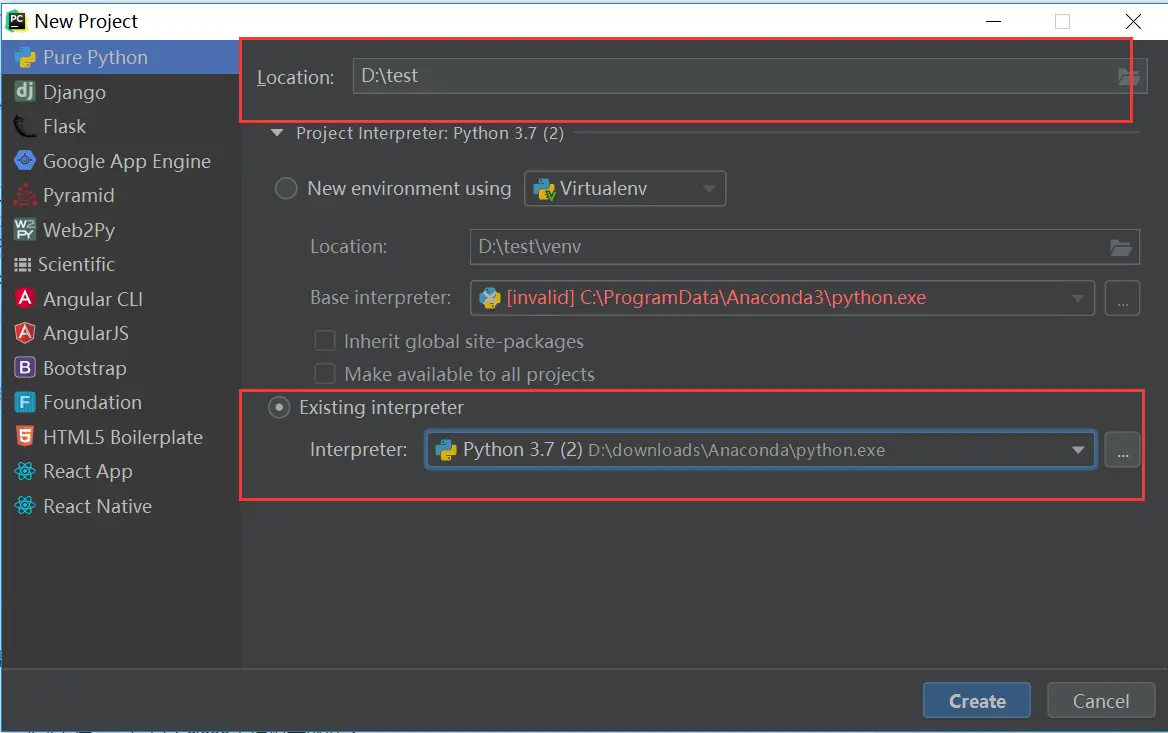Browse folder icon for project Location
Image resolution: width=1168 pixels, height=733 pixels.
(1129, 76)
